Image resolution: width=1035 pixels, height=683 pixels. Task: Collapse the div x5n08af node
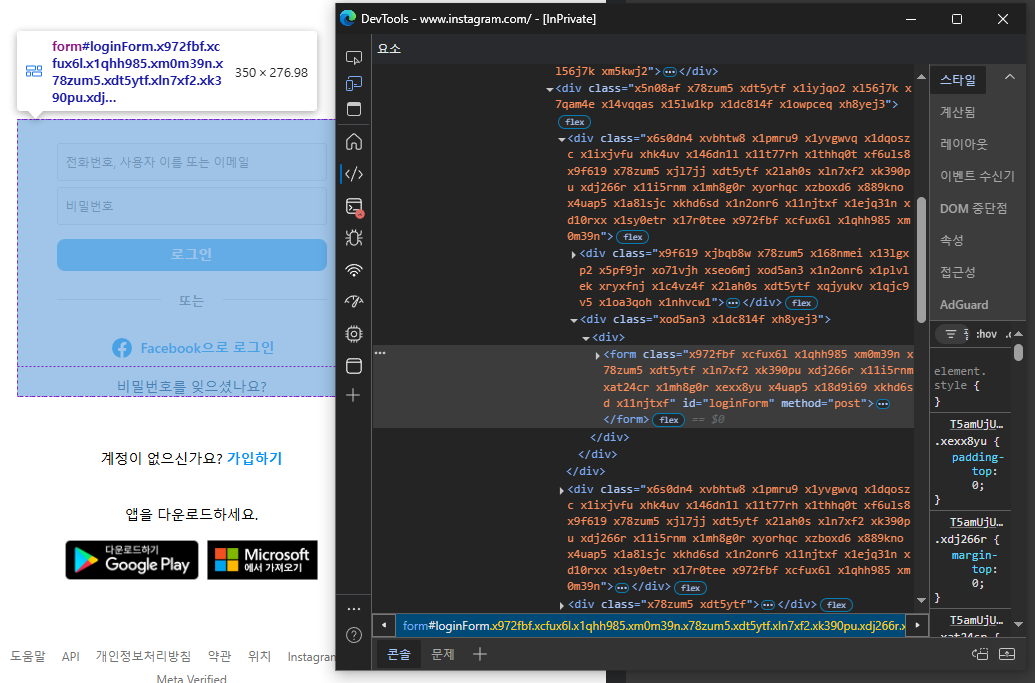point(549,89)
